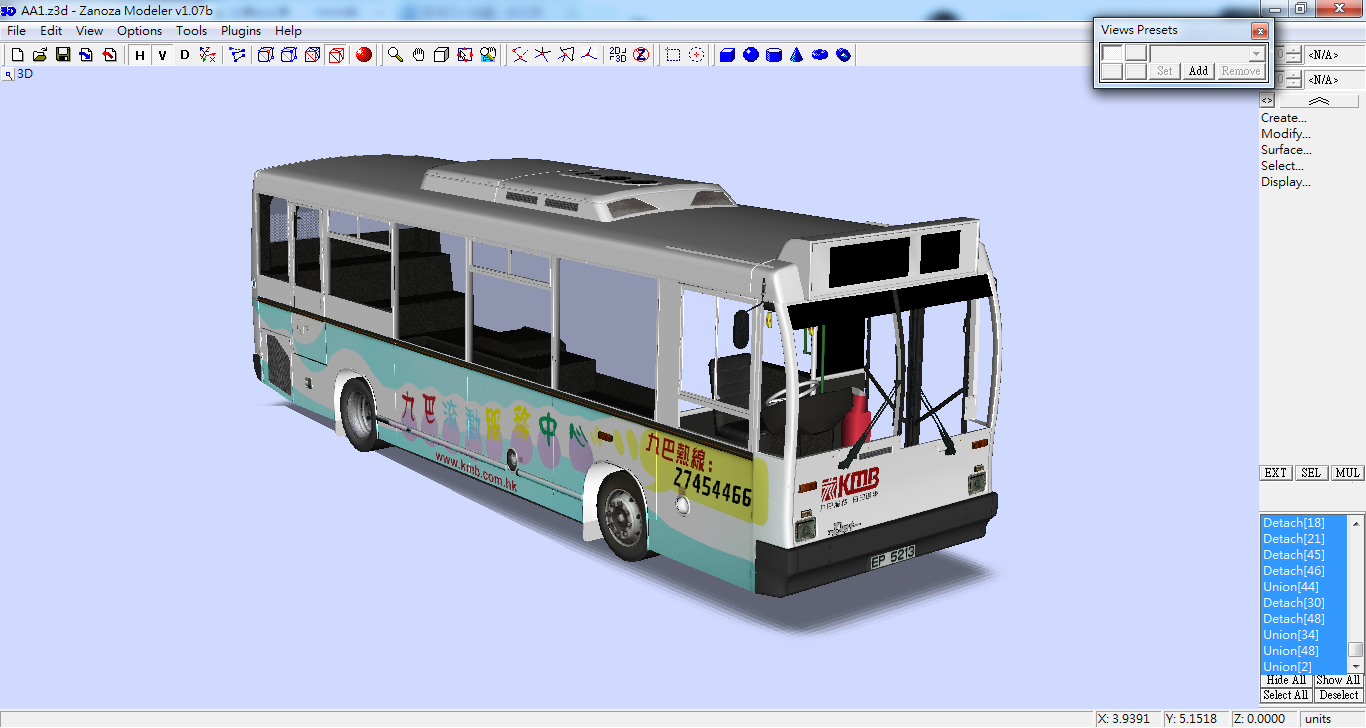The image size is (1366, 728).
Task: Create a new file via toolbar icon
Action: pyautogui.click(x=17, y=55)
